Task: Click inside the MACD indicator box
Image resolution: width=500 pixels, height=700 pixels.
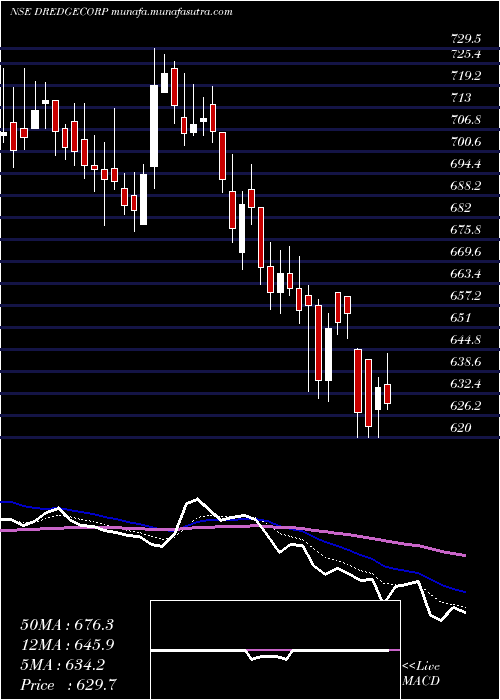Action: pos(275,650)
